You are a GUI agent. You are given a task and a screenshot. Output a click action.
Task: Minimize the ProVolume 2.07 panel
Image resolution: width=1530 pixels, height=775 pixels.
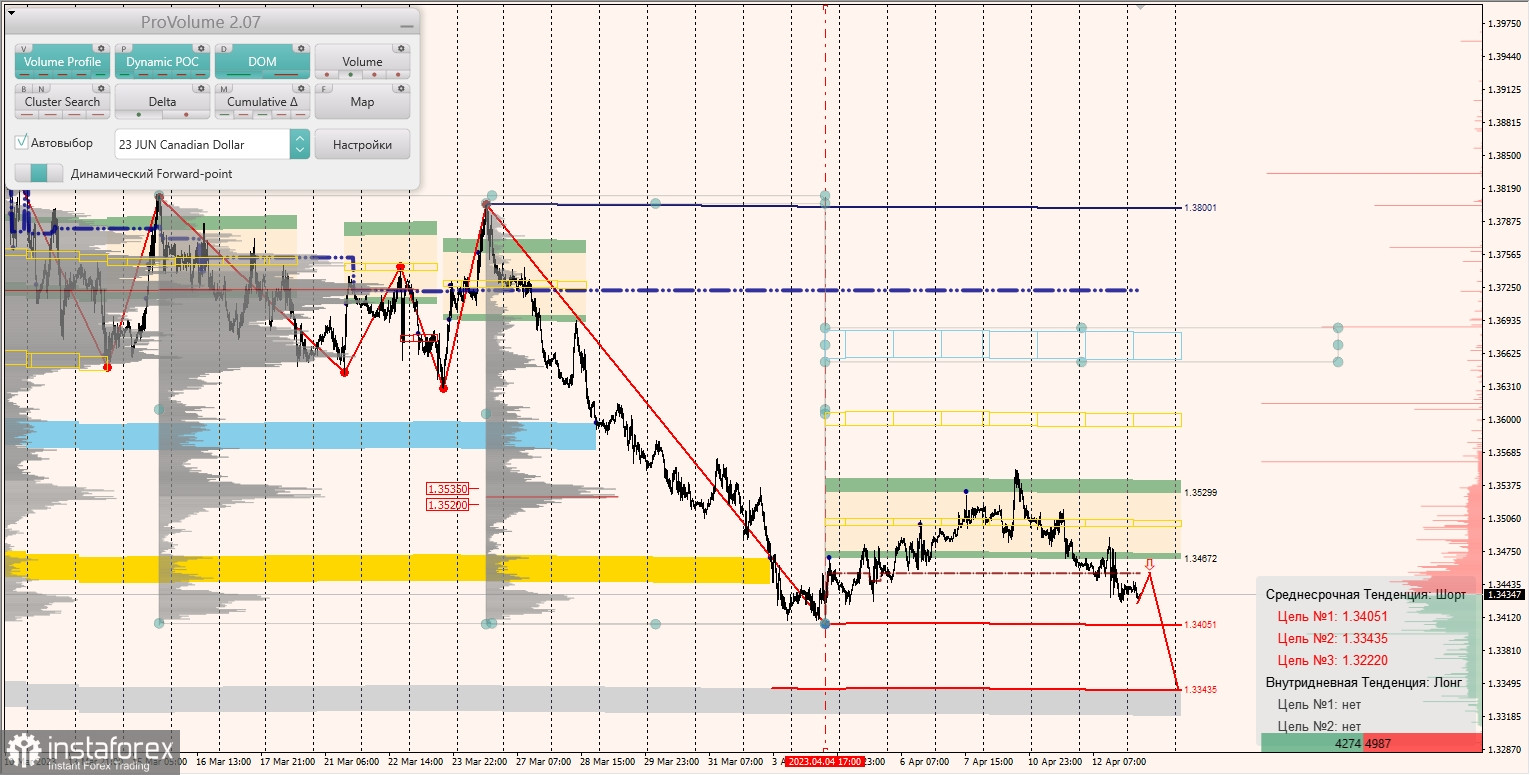(x=406, y=26)
